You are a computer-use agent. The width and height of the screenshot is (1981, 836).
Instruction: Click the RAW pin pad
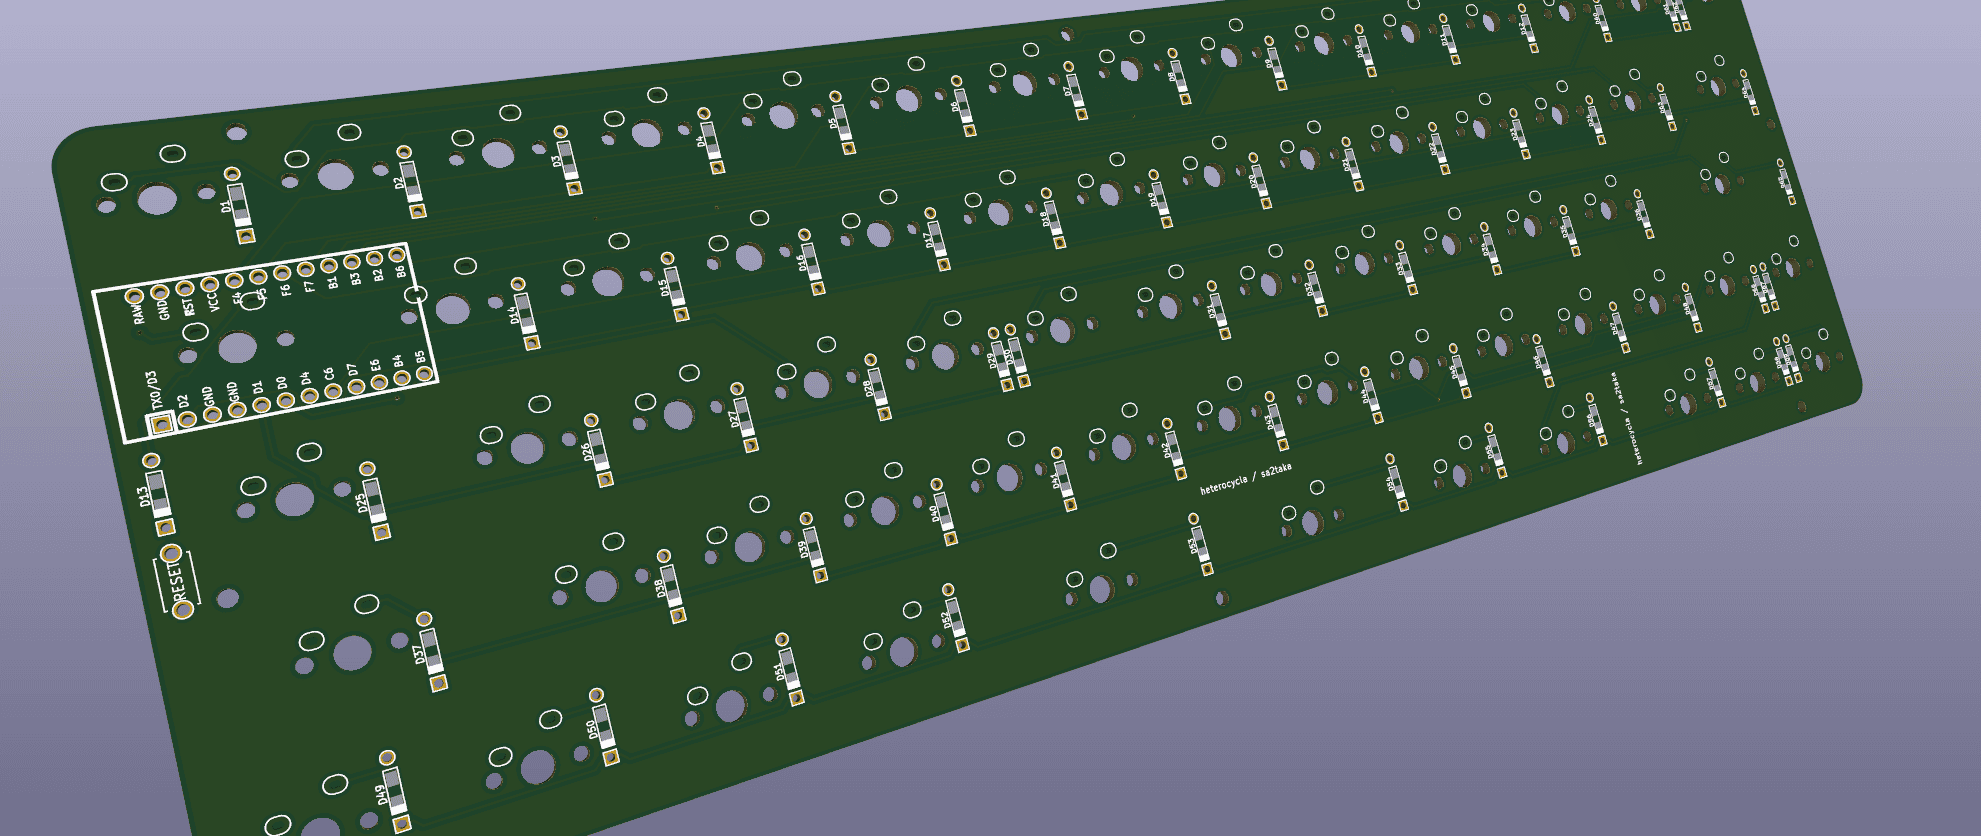(134, 297)
